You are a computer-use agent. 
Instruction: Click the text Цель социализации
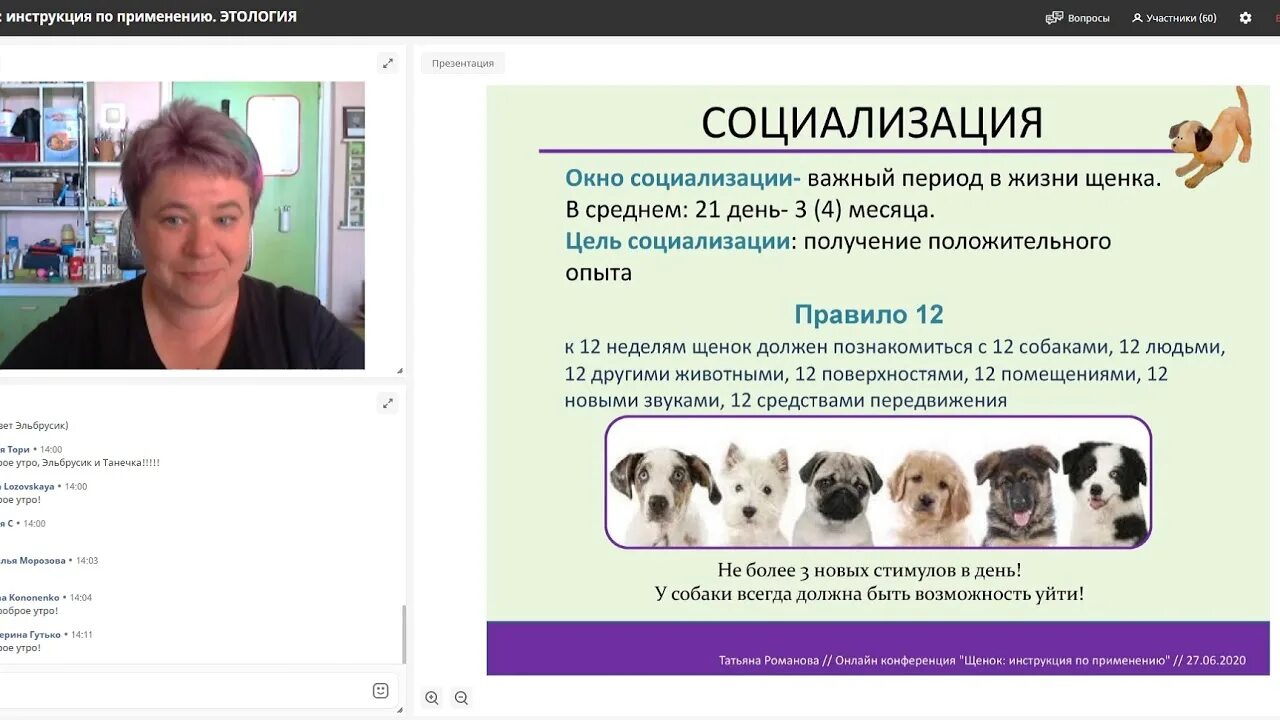[678, 241]
